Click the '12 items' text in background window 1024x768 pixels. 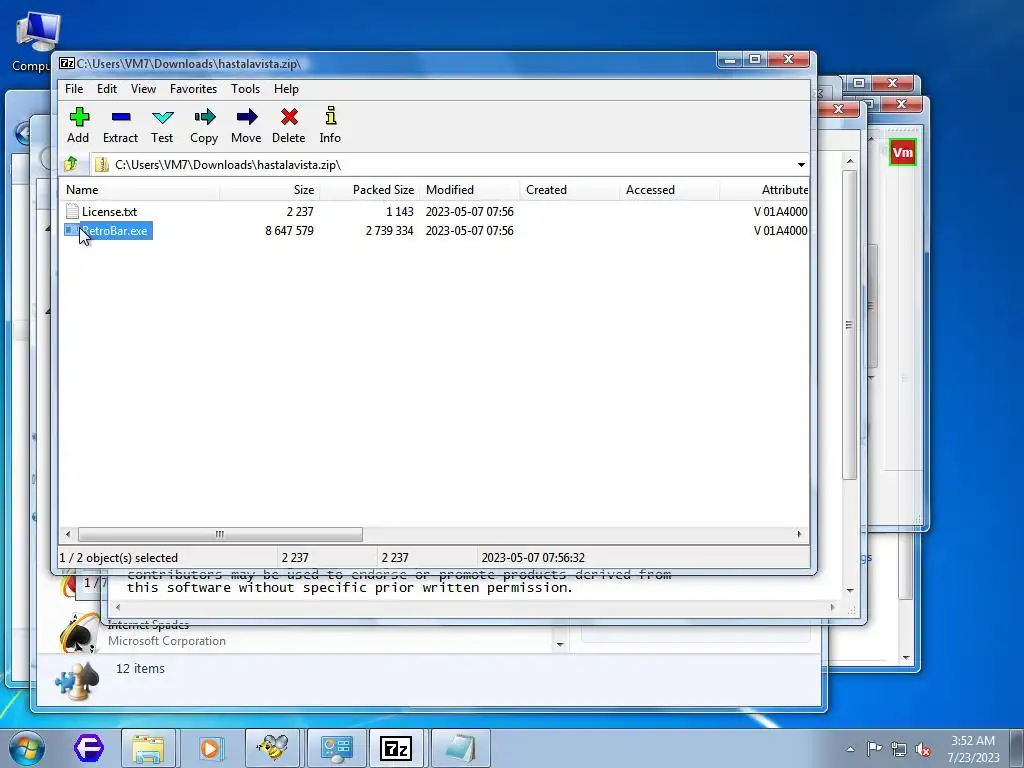tap(140, 669)
